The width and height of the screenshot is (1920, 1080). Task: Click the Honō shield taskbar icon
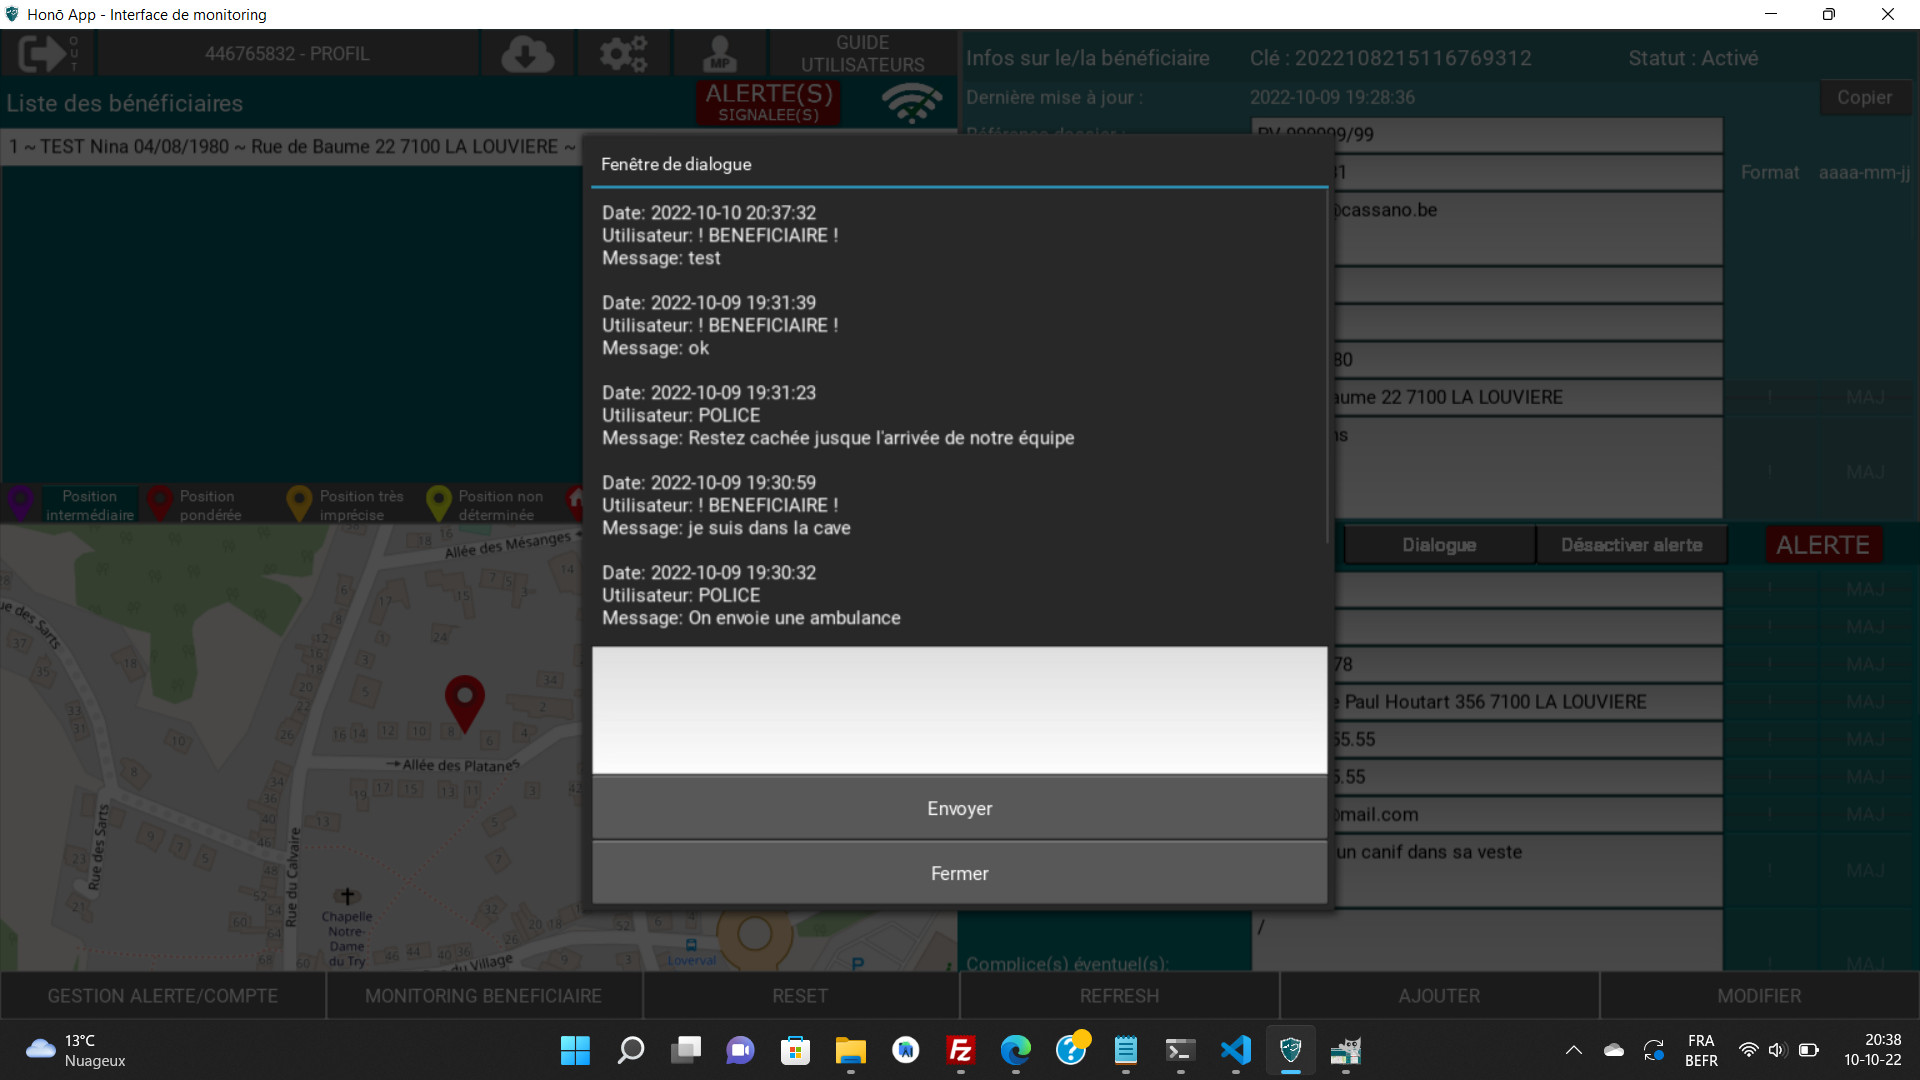click(x=1291, y=1050)
